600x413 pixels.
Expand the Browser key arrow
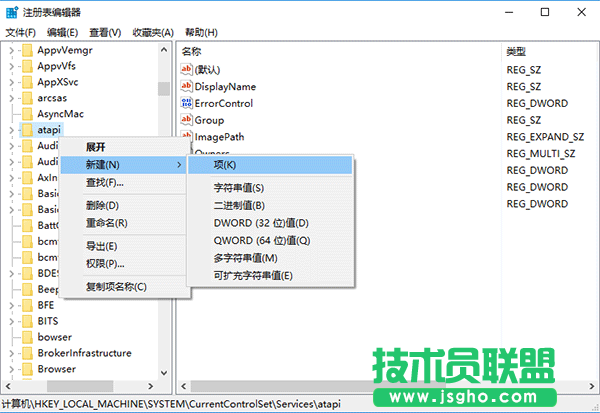(11, 369)
